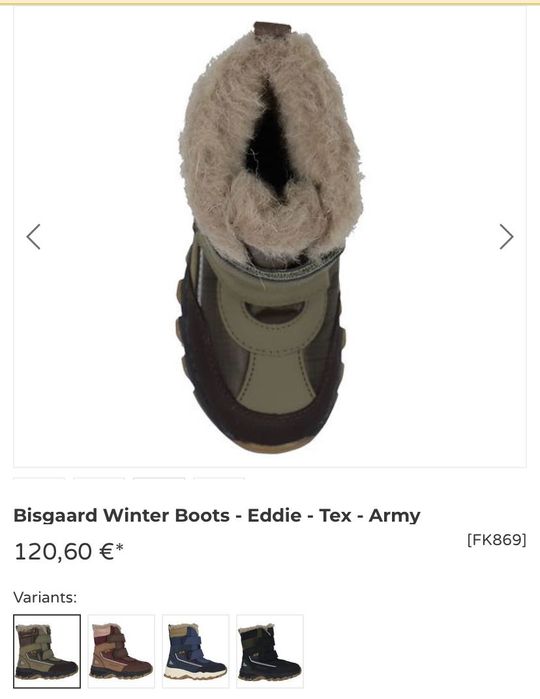Advance to the next product image
The width and height of the screenshot is (540, 699).
click(506, 237)
